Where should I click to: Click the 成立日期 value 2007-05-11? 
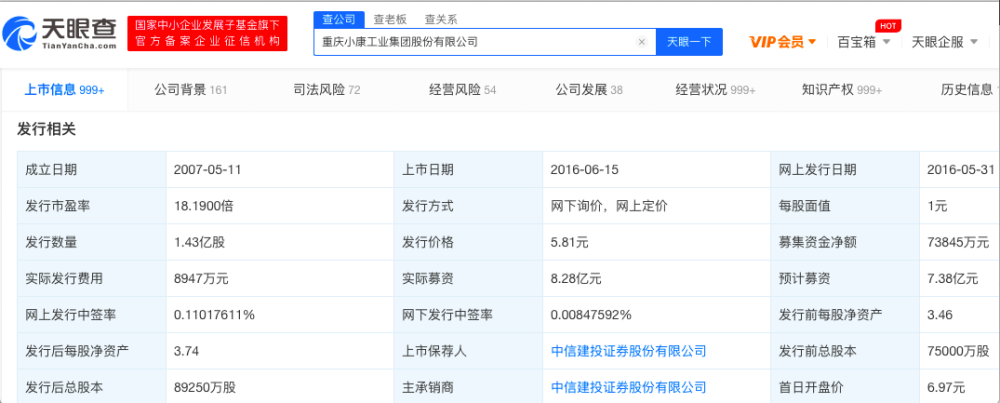(x=206, y=170)
